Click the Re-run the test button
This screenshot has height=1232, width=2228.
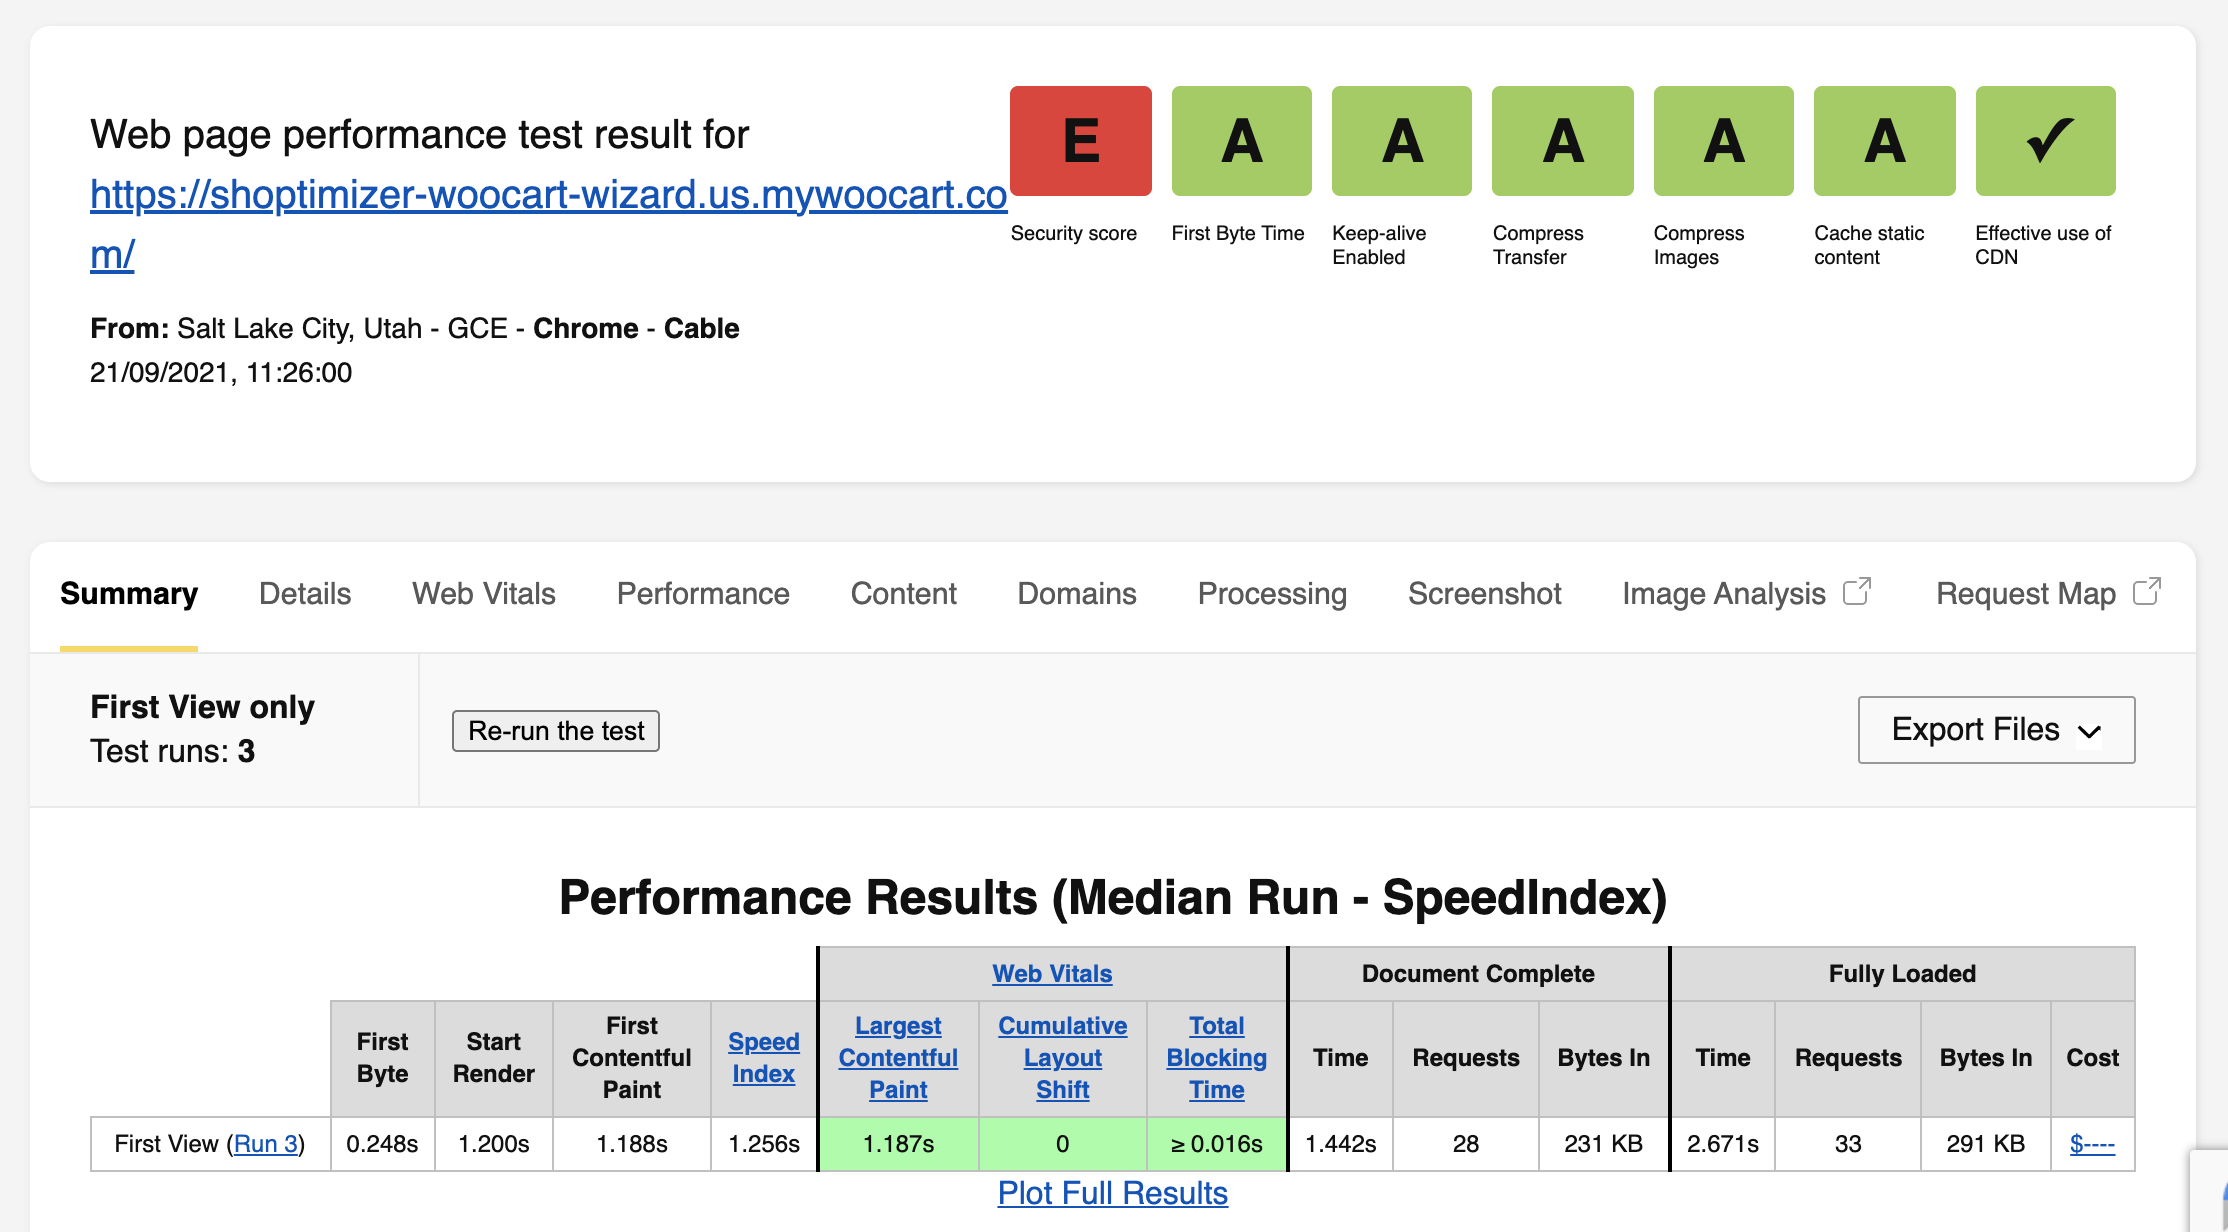pos(556,731)
